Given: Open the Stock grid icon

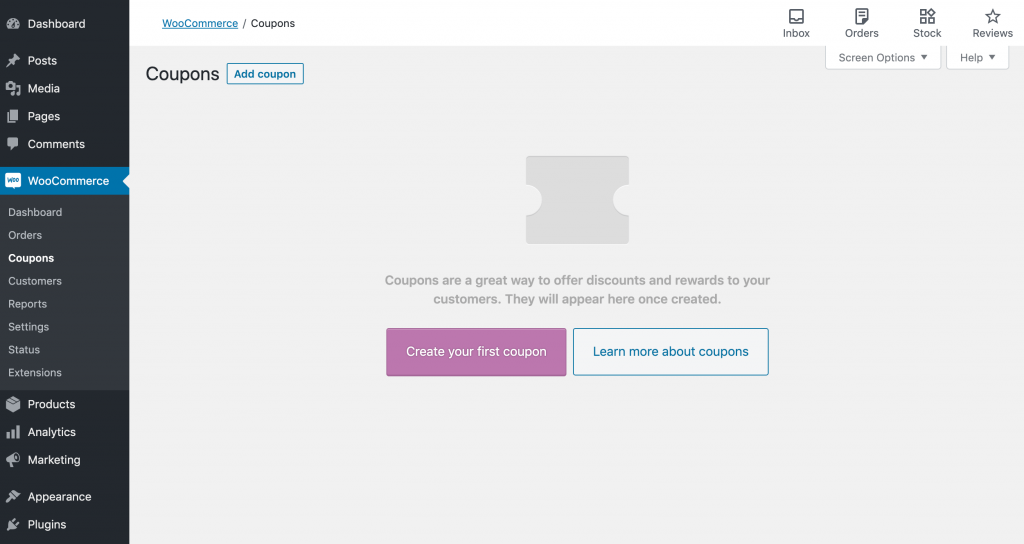Looking at the screenshot, I should click(927, 16).
